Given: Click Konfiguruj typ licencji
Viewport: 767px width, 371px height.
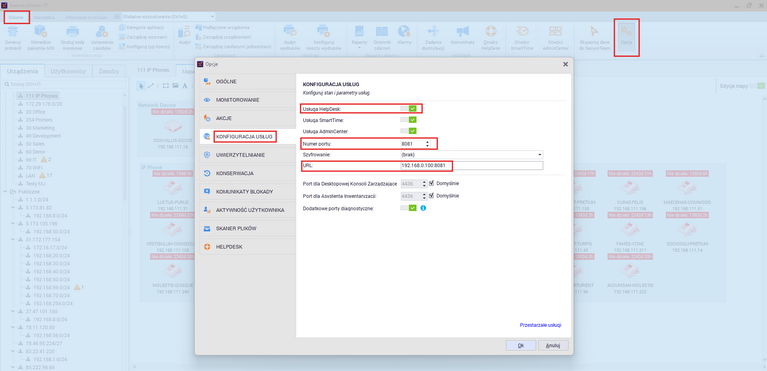Looking at the screenshot, I should click(145, 46).
